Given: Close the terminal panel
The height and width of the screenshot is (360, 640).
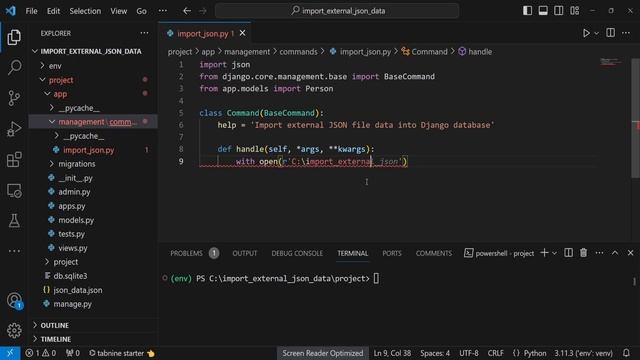Looking at the screenshot, I should [x=631, y=253].
